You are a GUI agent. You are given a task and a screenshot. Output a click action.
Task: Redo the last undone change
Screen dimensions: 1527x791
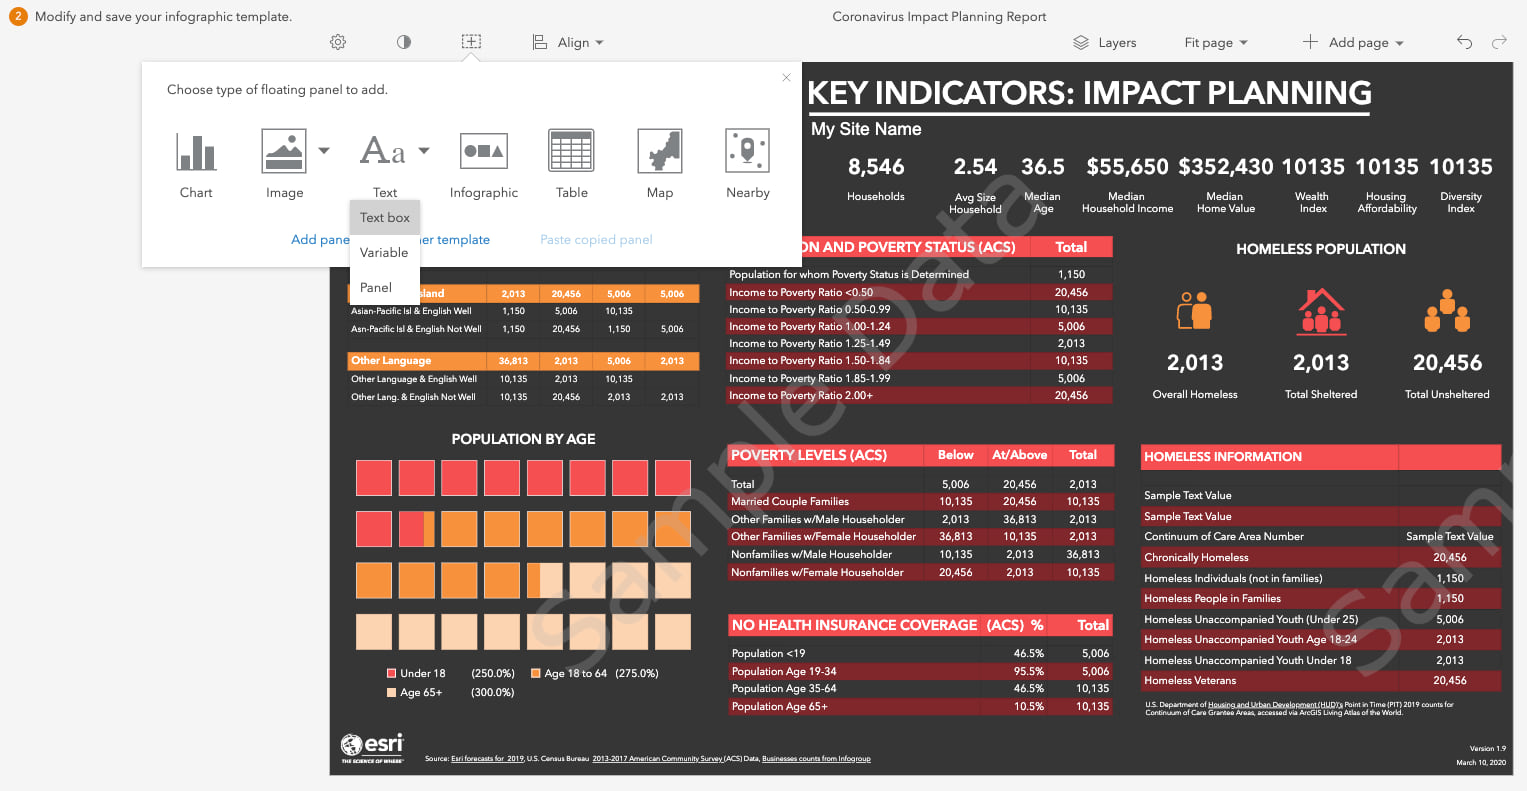(1499, 42)
